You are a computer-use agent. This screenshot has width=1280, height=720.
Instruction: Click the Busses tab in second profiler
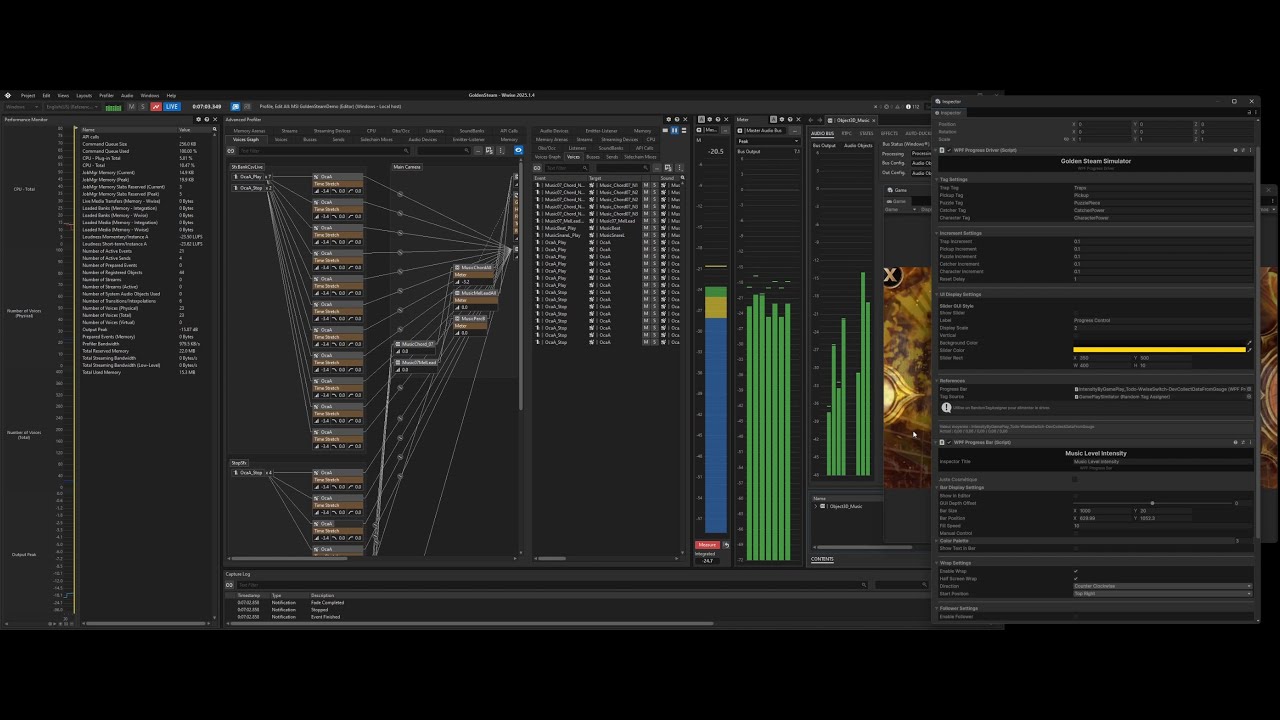point(593,157)
